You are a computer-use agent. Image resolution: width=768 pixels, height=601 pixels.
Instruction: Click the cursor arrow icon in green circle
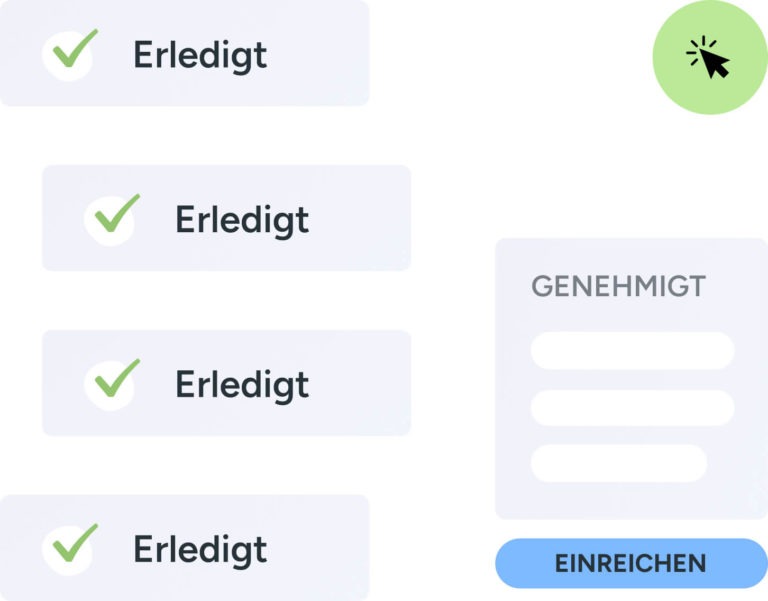[710, 58]
